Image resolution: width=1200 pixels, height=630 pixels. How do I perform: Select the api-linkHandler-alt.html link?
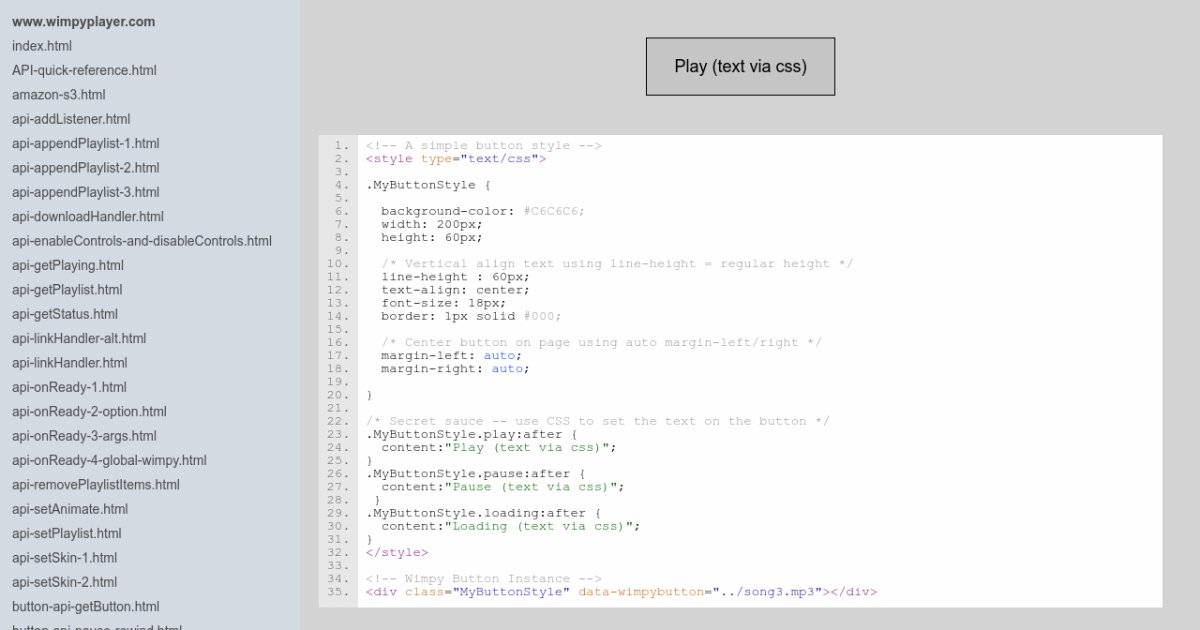[79, 338]
